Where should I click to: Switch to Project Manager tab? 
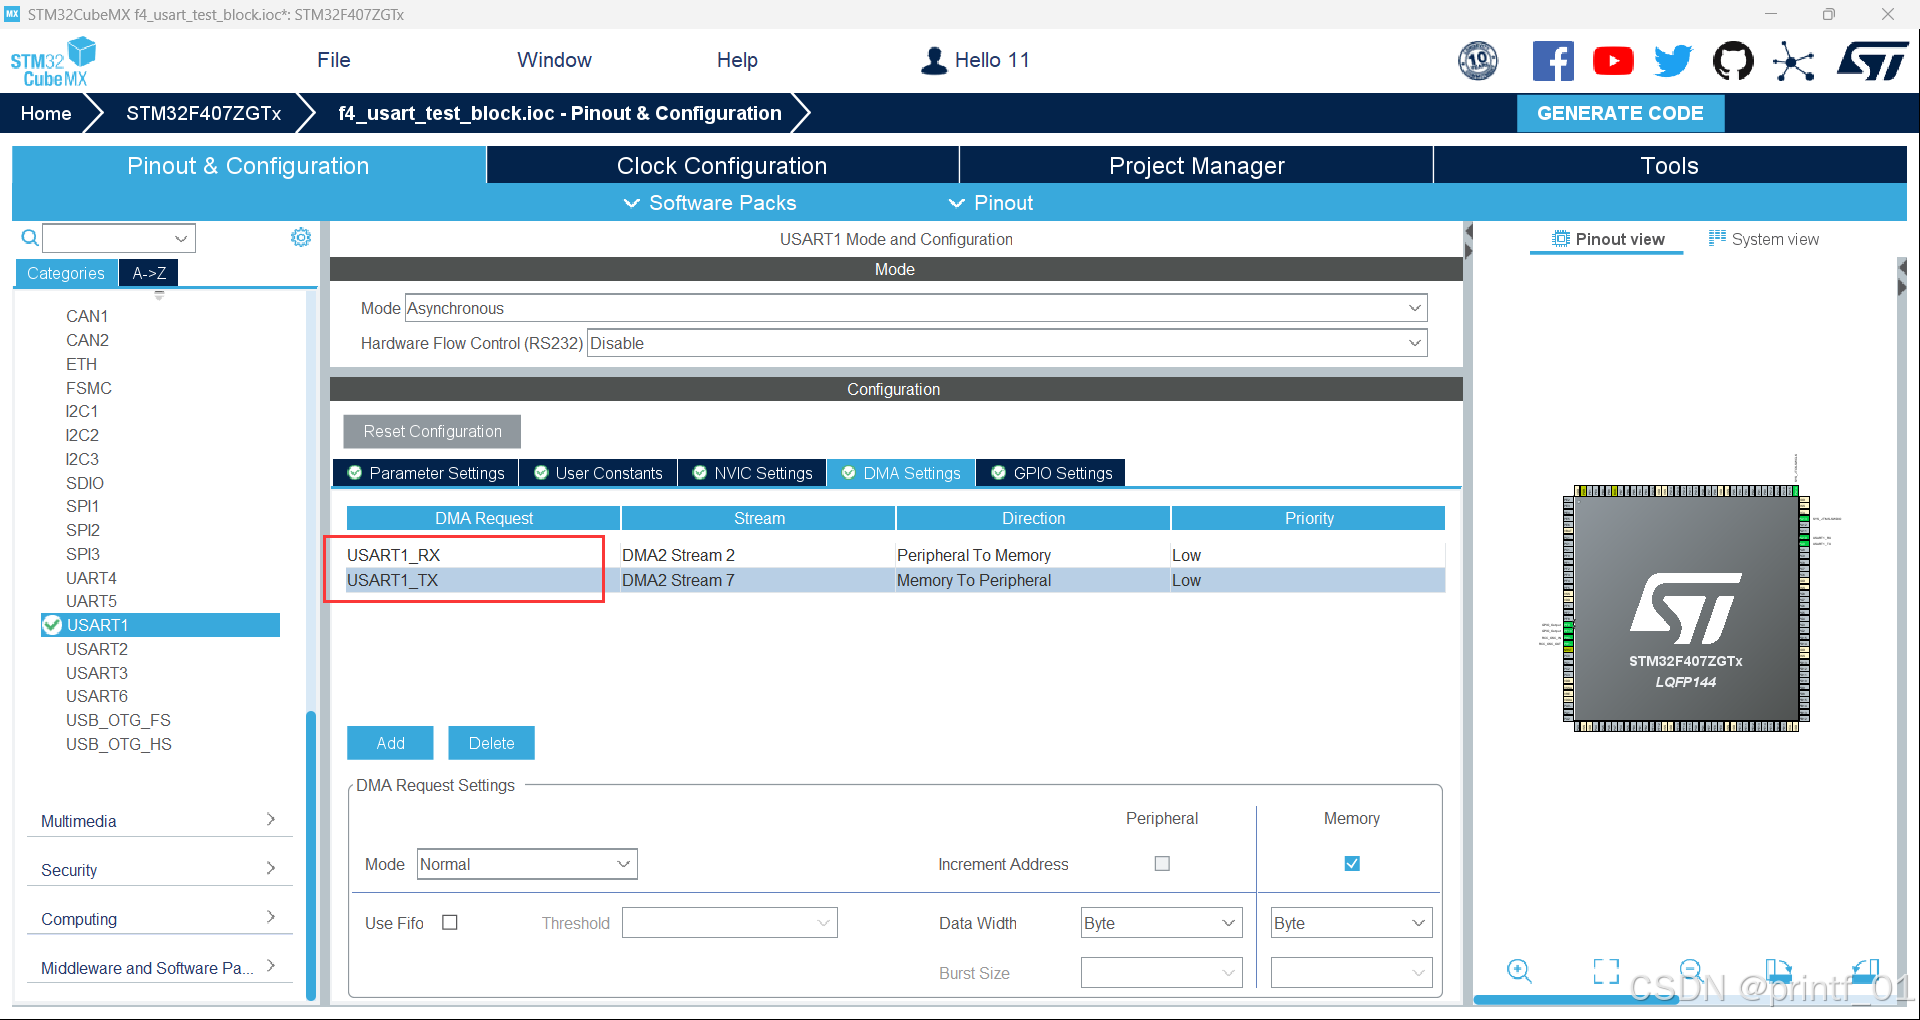1196,165
